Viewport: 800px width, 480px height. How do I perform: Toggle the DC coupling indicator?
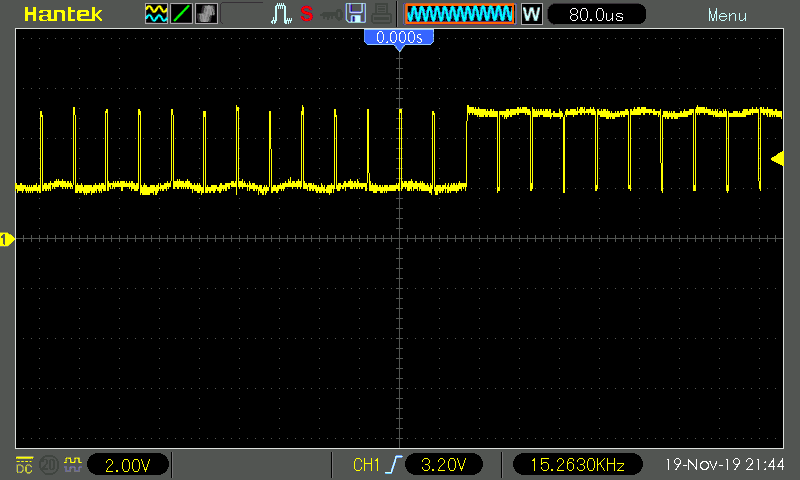pyautogui.click(x=23, y=464)
